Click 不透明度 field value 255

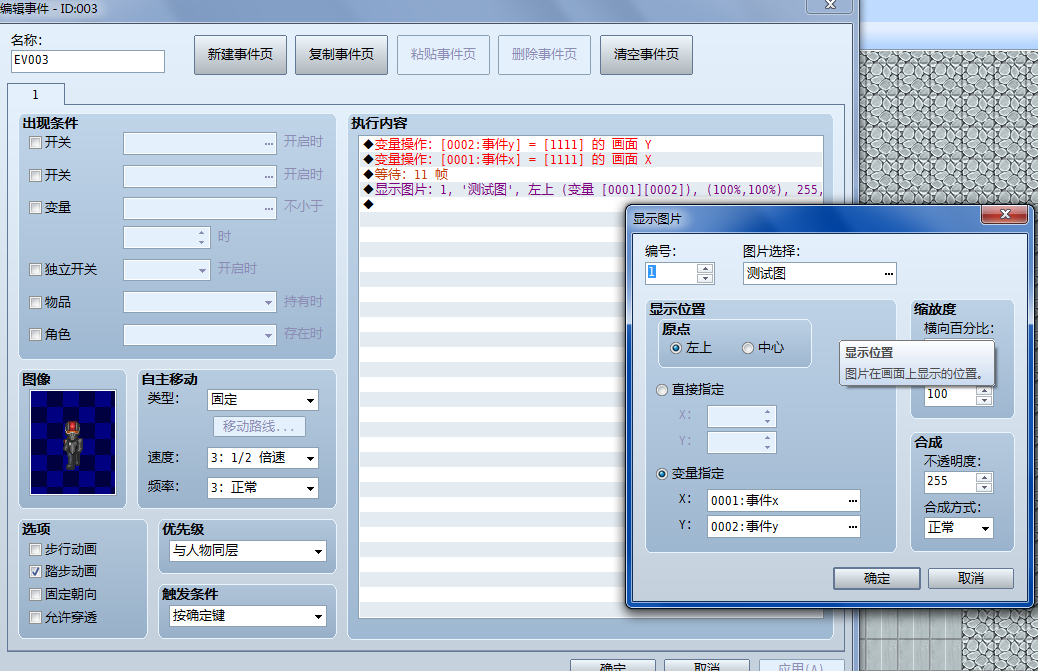tap(951, 482)
